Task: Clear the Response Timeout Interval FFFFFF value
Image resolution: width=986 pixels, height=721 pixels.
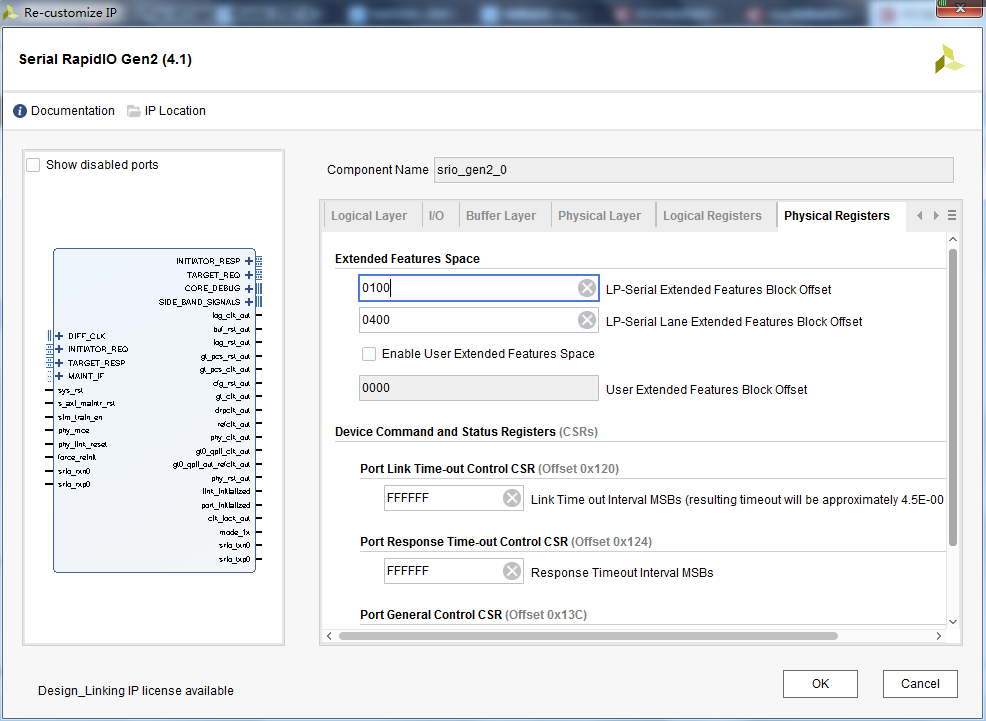Action: [512, 570]
